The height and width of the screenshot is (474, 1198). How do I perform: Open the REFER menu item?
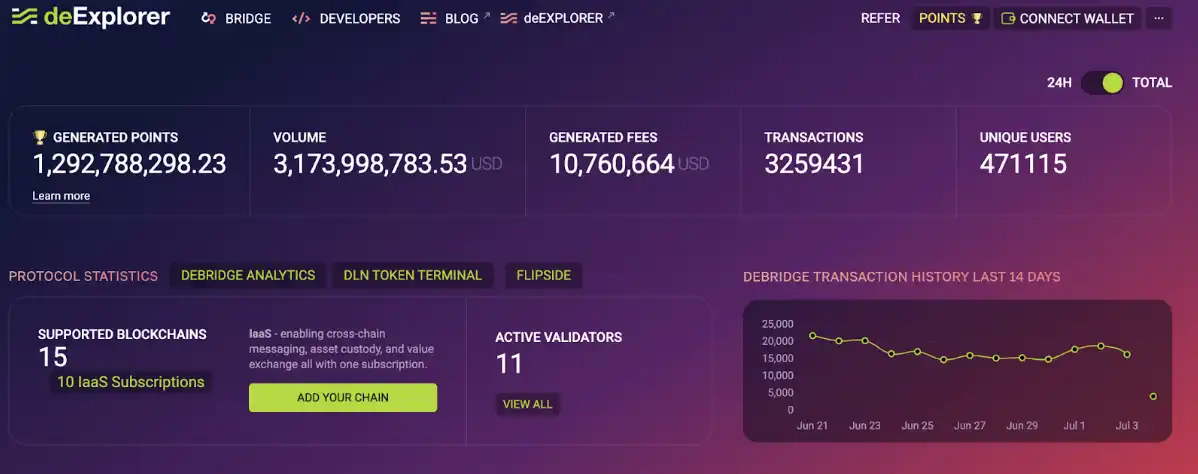(x=880, y=18)
